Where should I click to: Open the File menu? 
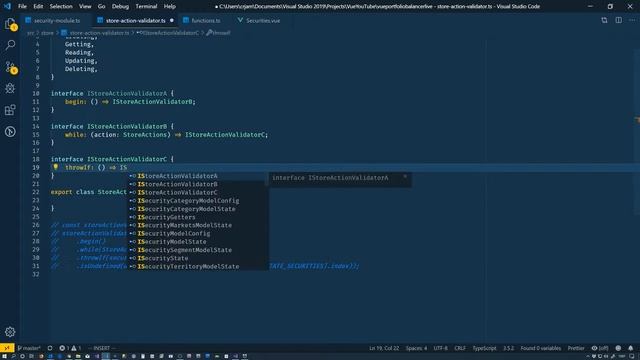pos(22,6)
